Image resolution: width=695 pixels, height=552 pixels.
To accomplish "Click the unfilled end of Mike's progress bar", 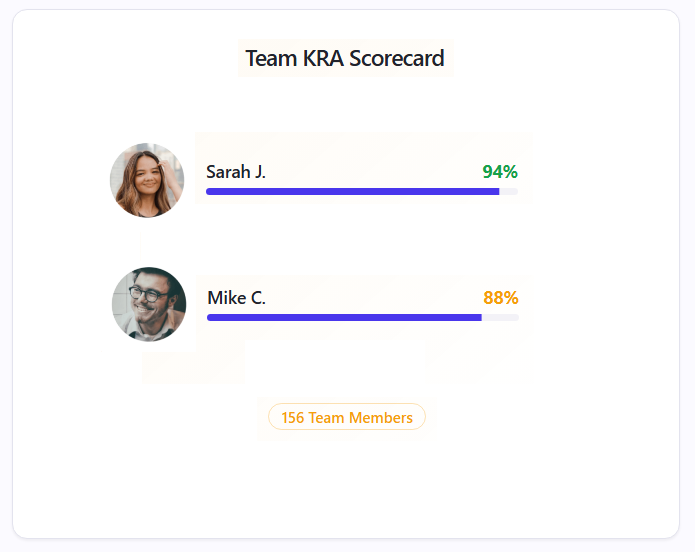I will tap(500, 317).
